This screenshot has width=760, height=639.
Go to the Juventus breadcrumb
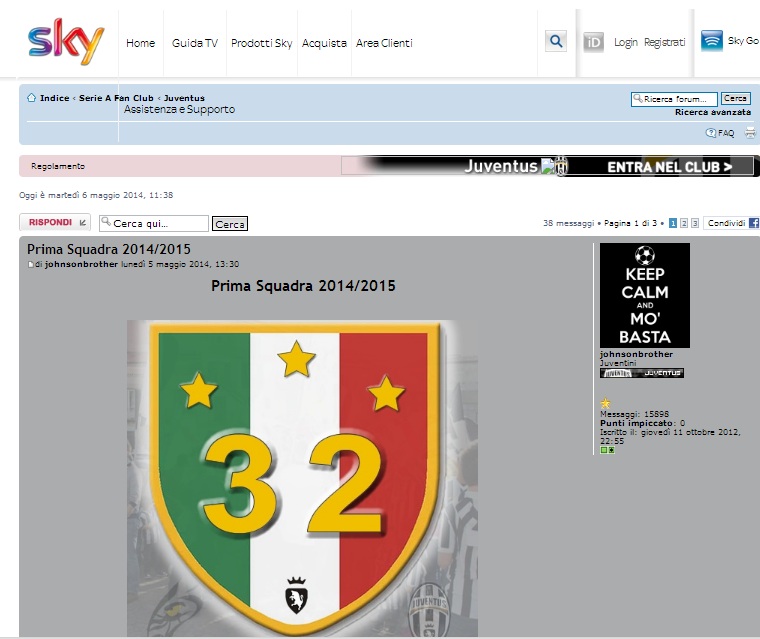tap(184, 98)
